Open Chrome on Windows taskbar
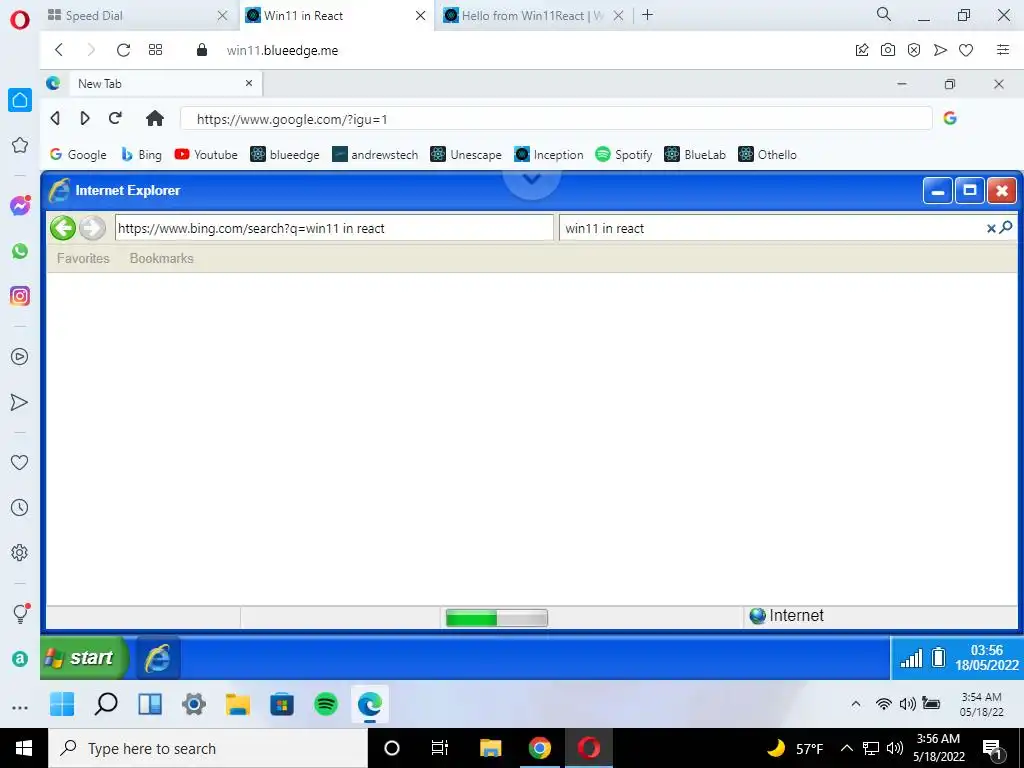This screenshot has height=768, width=1024. (539, 748)
